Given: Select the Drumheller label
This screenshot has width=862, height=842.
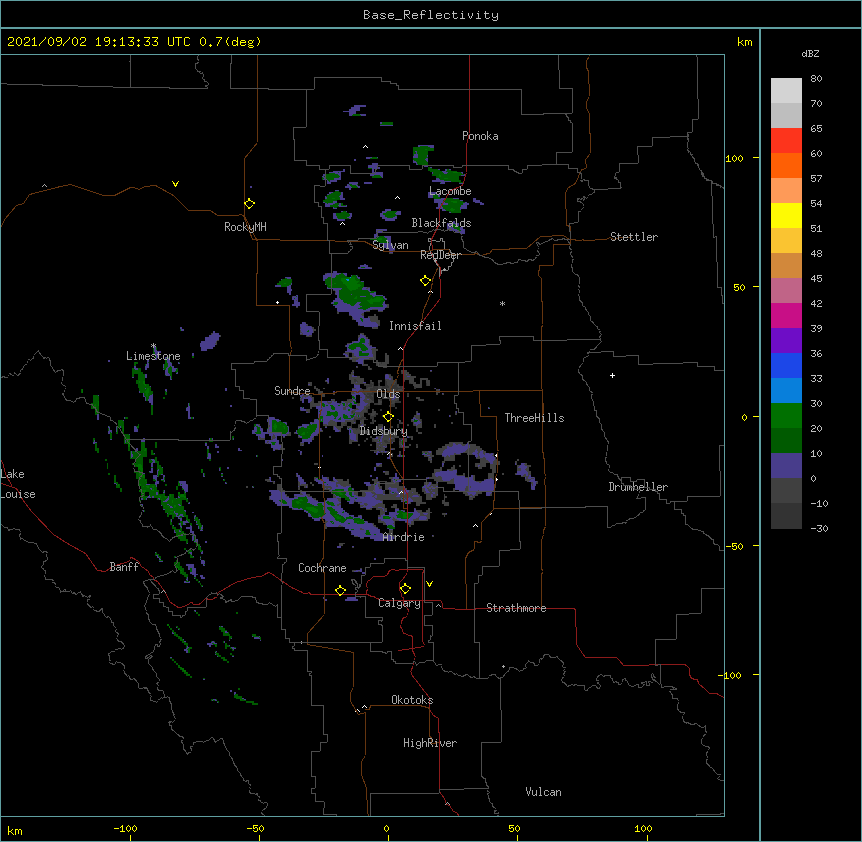Looking at the screenshot, I should (x=638, y=487).
